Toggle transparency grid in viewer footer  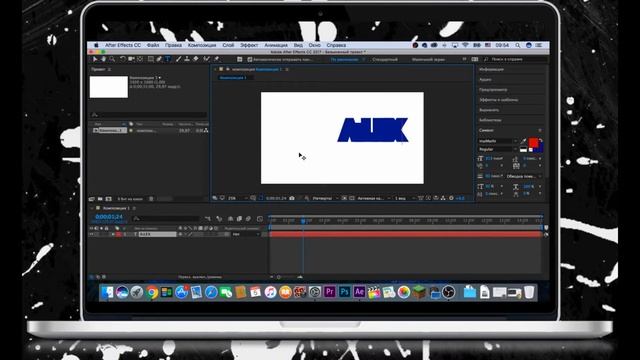352,198
